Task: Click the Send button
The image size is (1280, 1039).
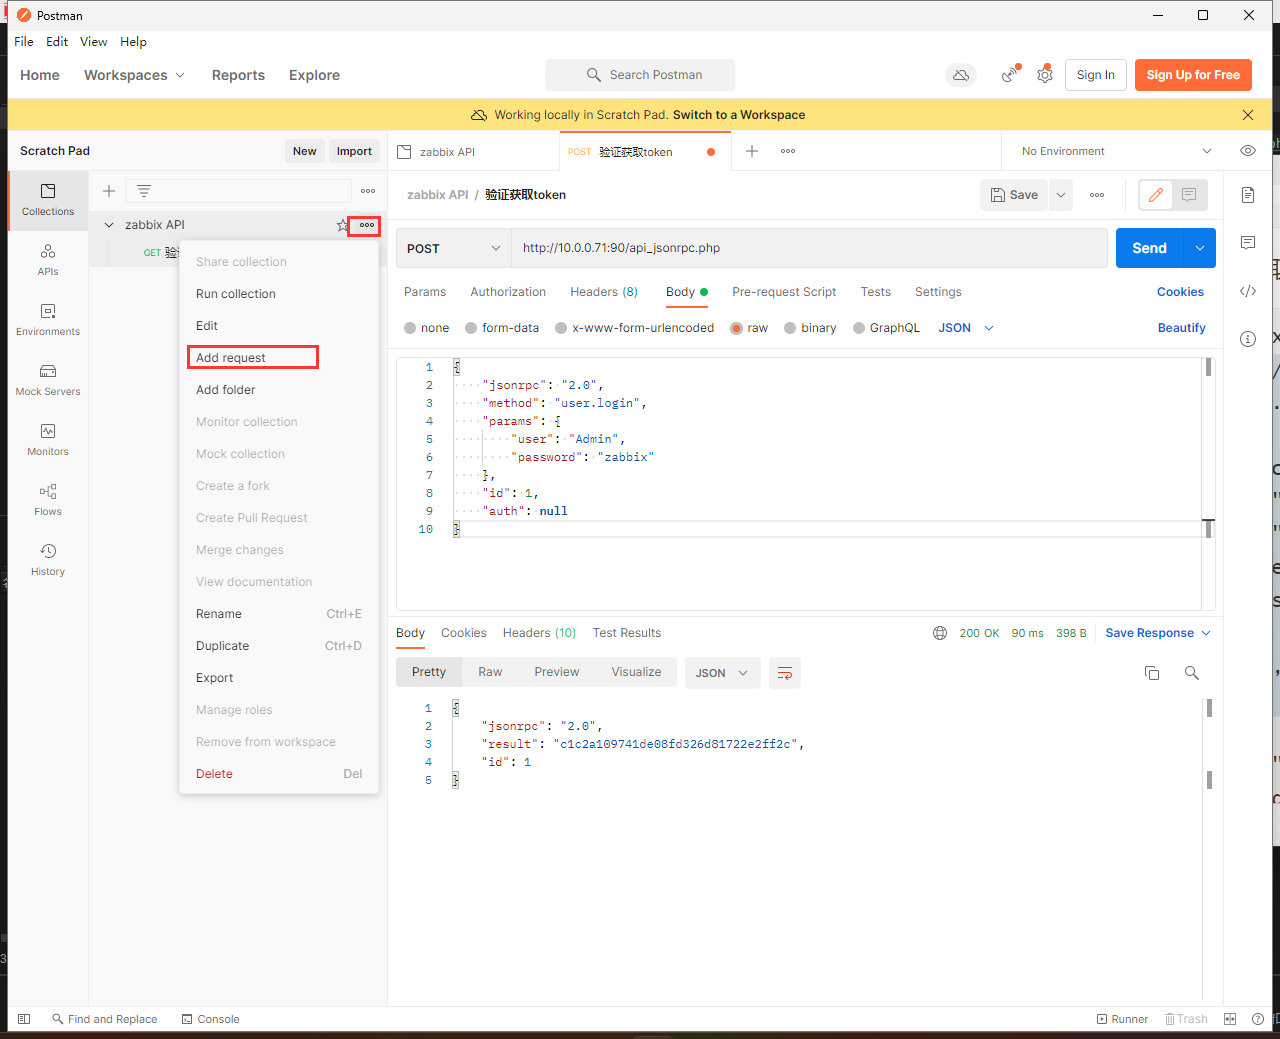Action: tap(1149, 248)
